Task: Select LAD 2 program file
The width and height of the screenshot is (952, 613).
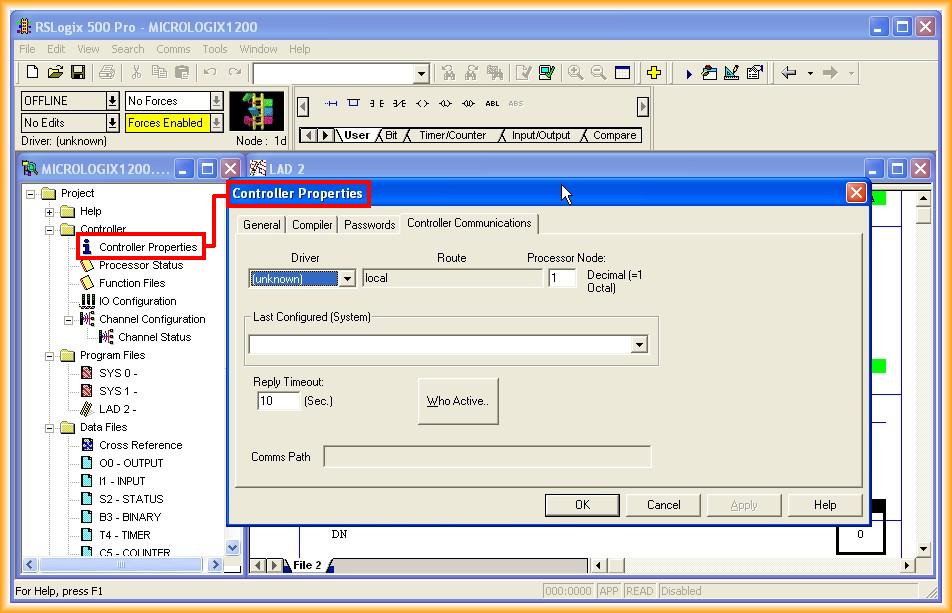Action: coord(115,409)
